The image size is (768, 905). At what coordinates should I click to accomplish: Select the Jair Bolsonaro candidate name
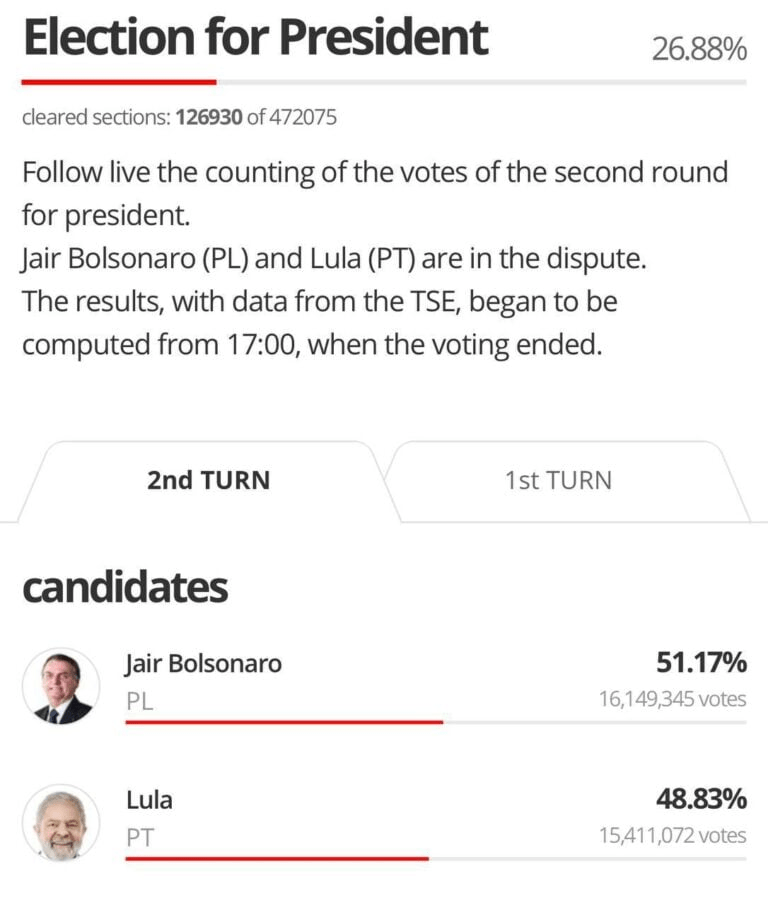pos(204,663)
